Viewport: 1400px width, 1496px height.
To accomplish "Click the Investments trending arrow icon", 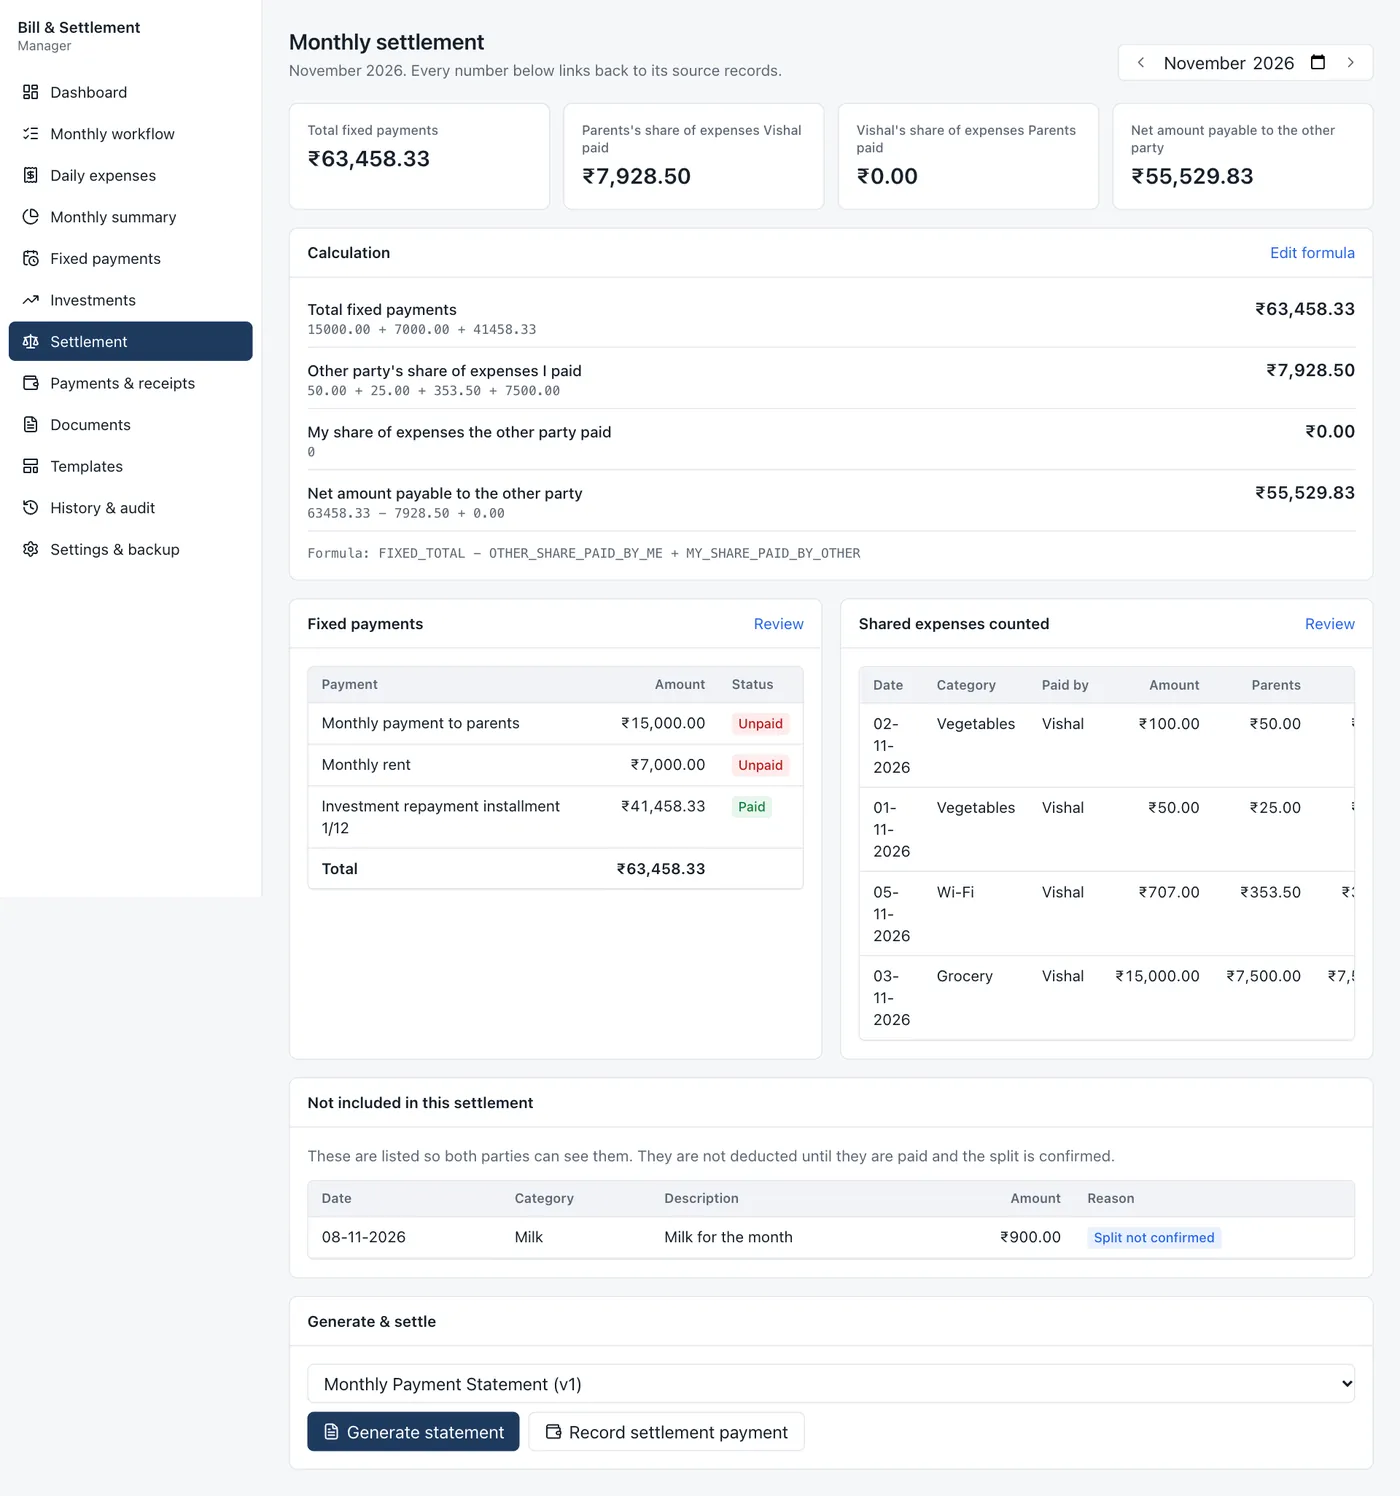I will click(x=31, y=300).
